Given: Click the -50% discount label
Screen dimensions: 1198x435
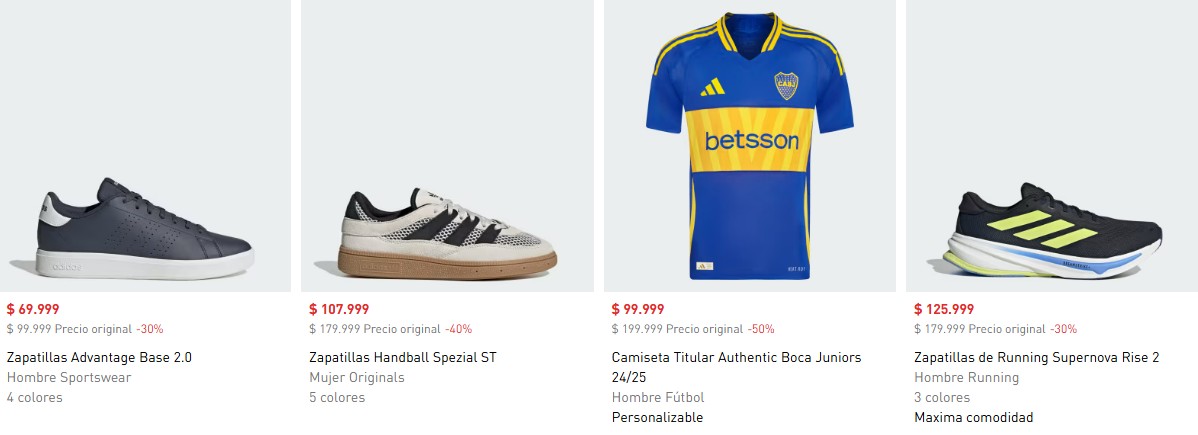Looking at the screenshot, I should (x=760, y=329).
